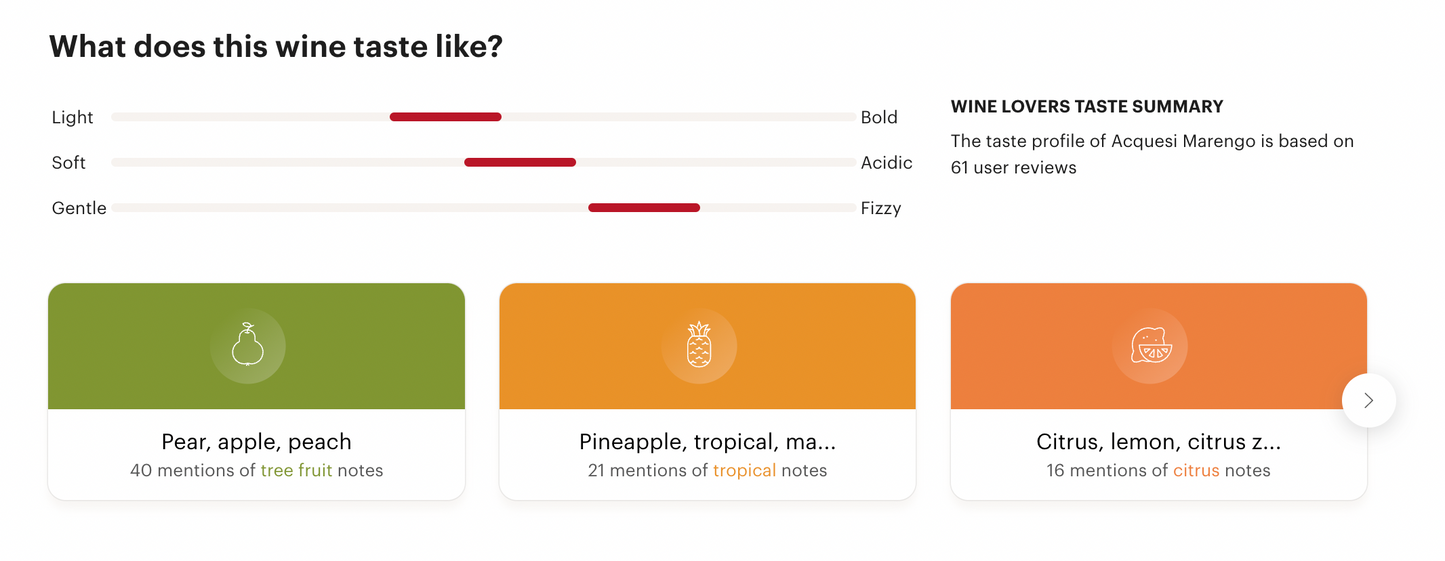1445x561 pixels.
Task: Click the lemon citrus icon
Action: pyautogui.click(x=1150, y=346)
